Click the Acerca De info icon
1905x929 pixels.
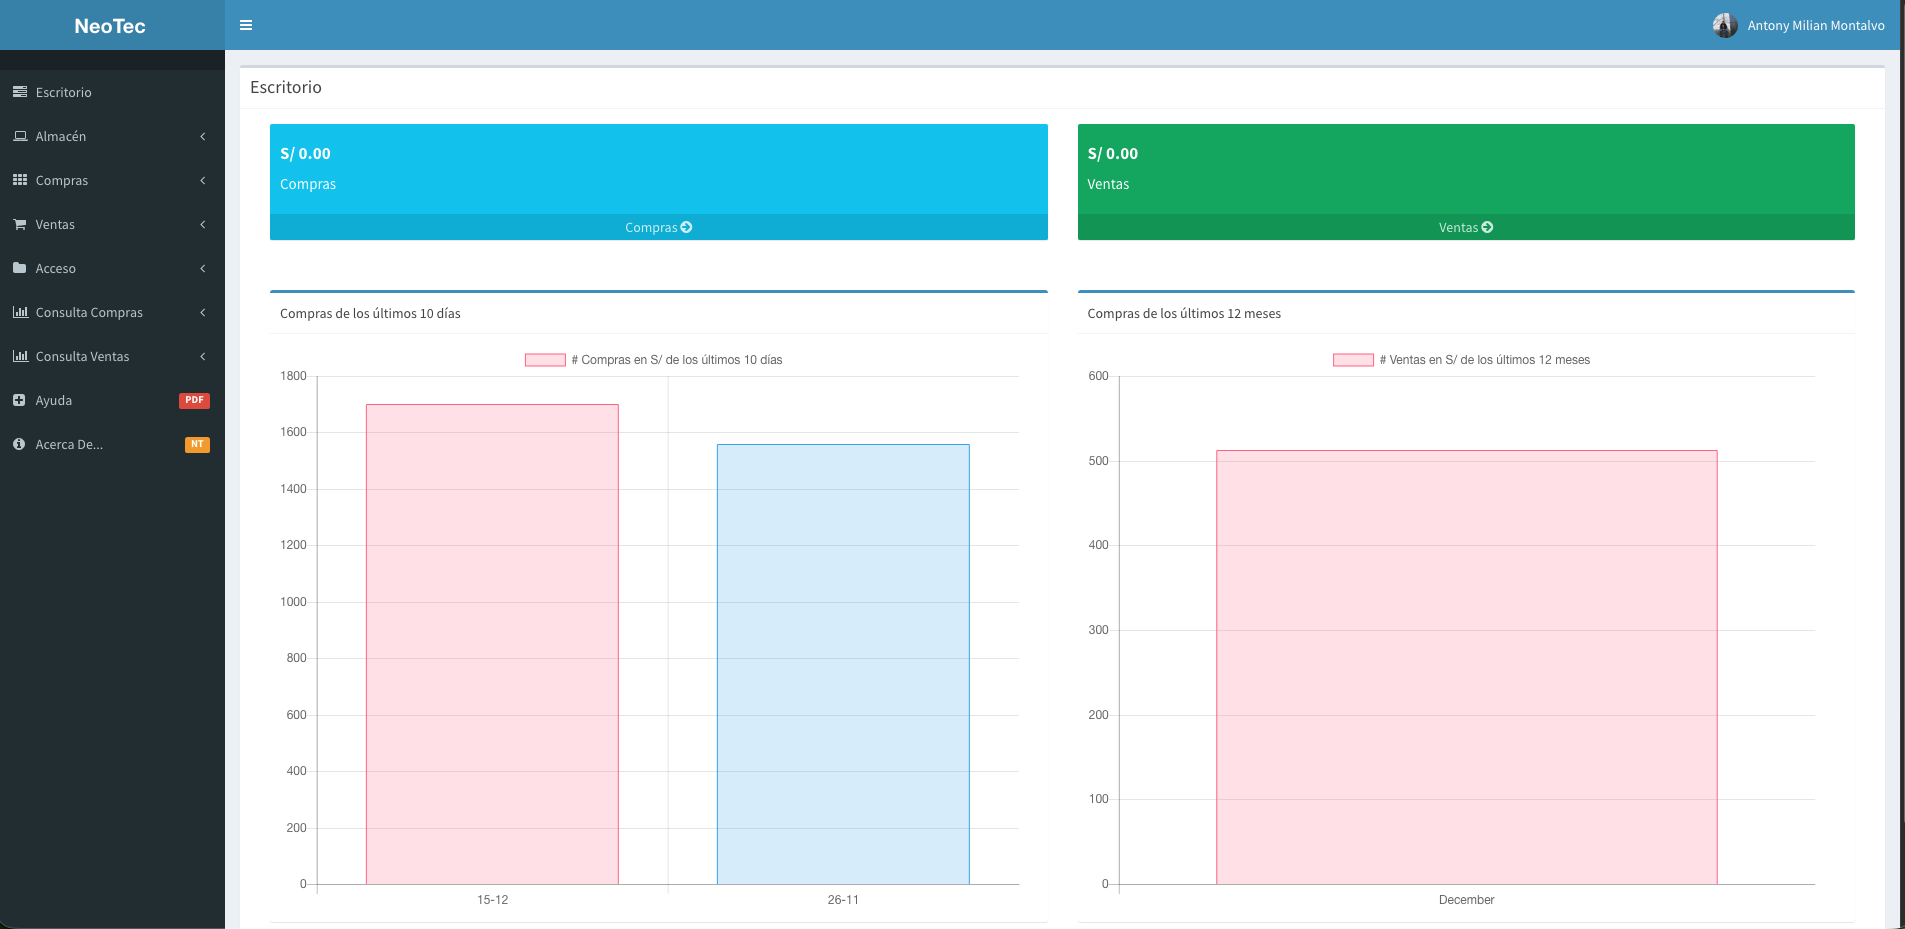click(x=19, y=444)
